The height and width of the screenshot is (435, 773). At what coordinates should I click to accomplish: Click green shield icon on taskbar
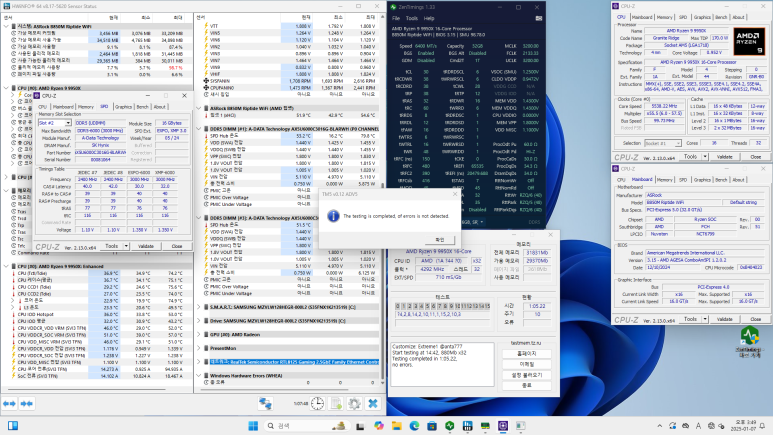tap(450, 426)
